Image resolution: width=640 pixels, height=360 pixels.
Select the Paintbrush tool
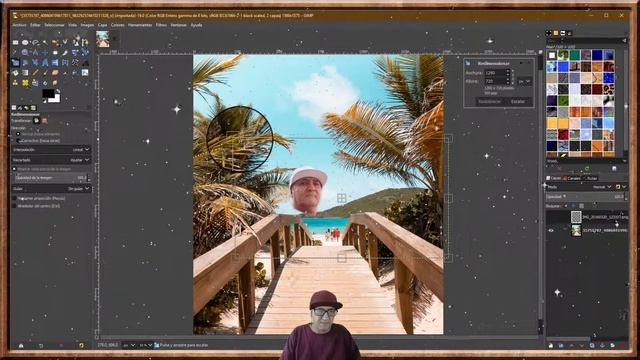[45, 73]
